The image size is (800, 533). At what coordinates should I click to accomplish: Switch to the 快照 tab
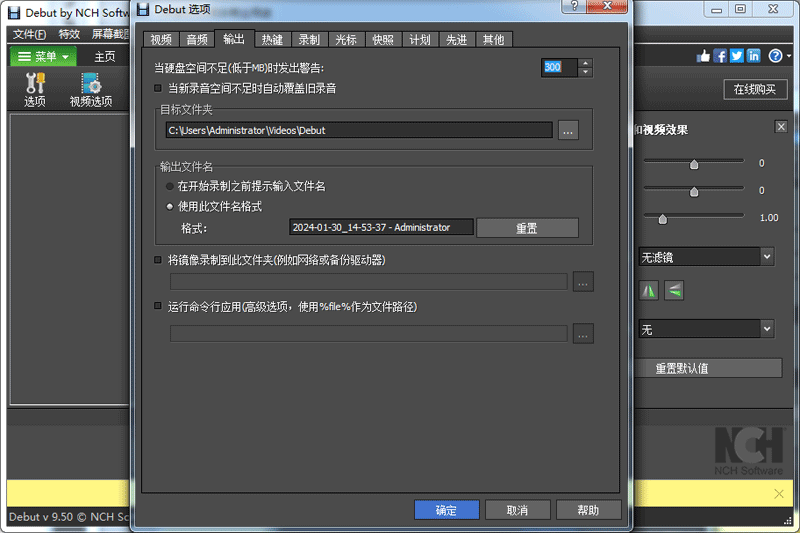click(383, 40)
